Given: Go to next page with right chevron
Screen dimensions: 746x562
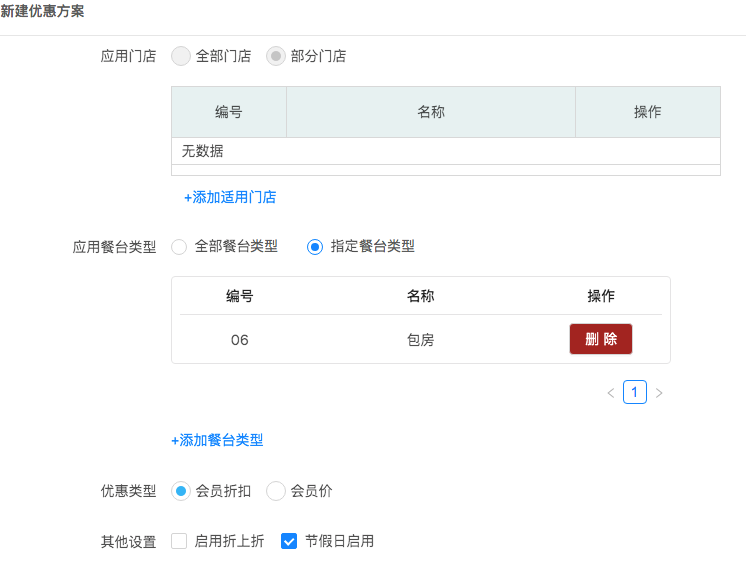Looking at the screenshot, I should [x=659, y=393].
